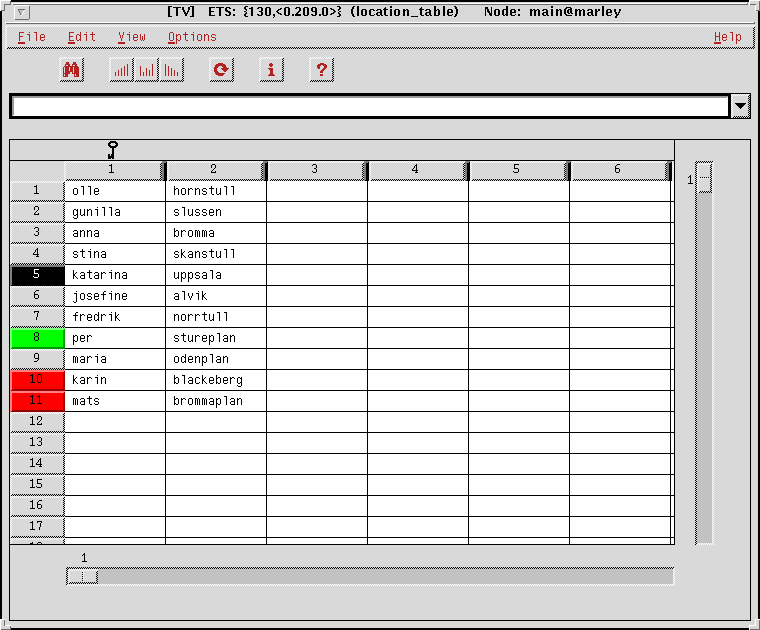Open the File menu
The height and width of the screenshot is (630, 760).
coord(32,37)
